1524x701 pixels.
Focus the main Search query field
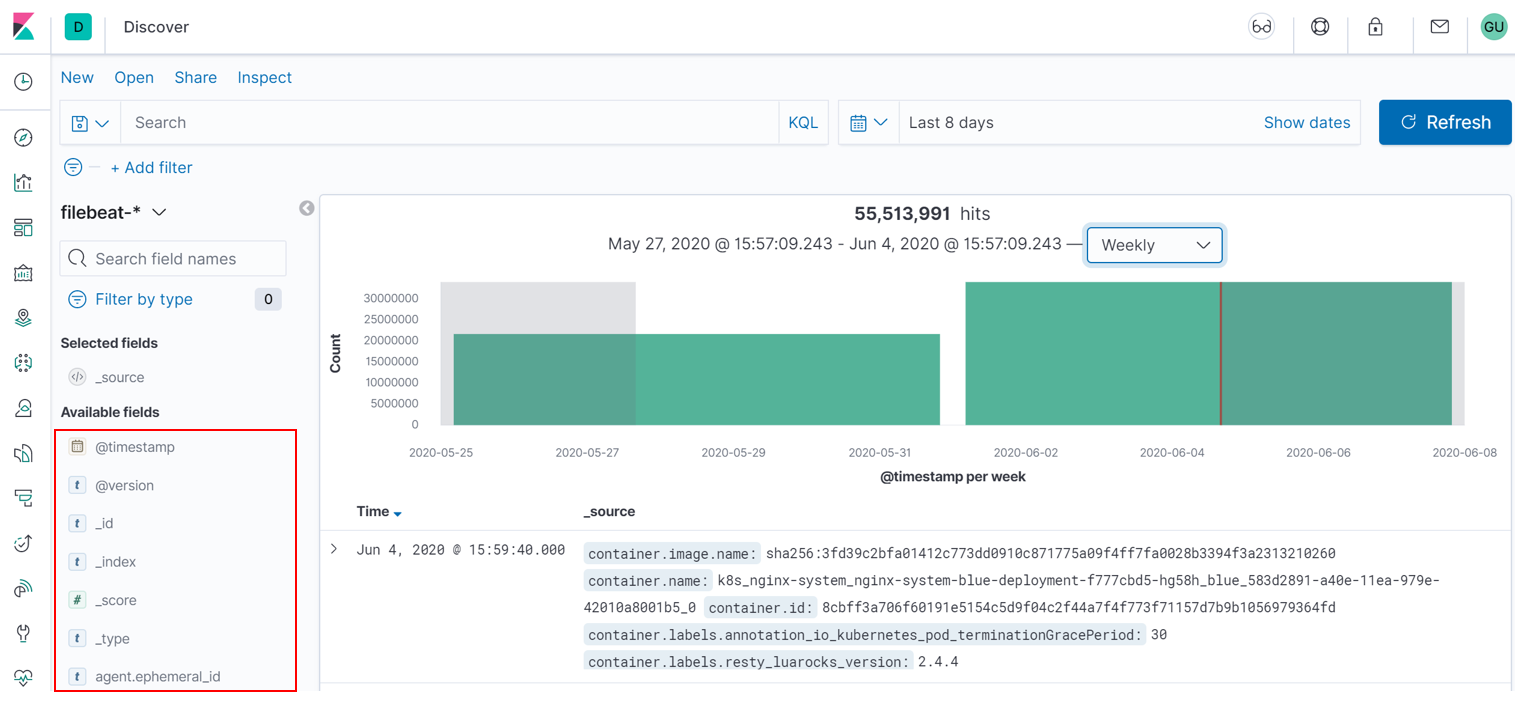click(450, 123)
